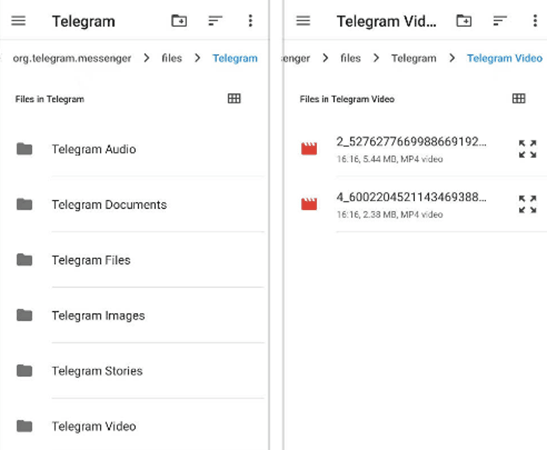Click the Telegram title in left pane
The image size is (547, 450).
pyautogui.click(x=83, y=21)
